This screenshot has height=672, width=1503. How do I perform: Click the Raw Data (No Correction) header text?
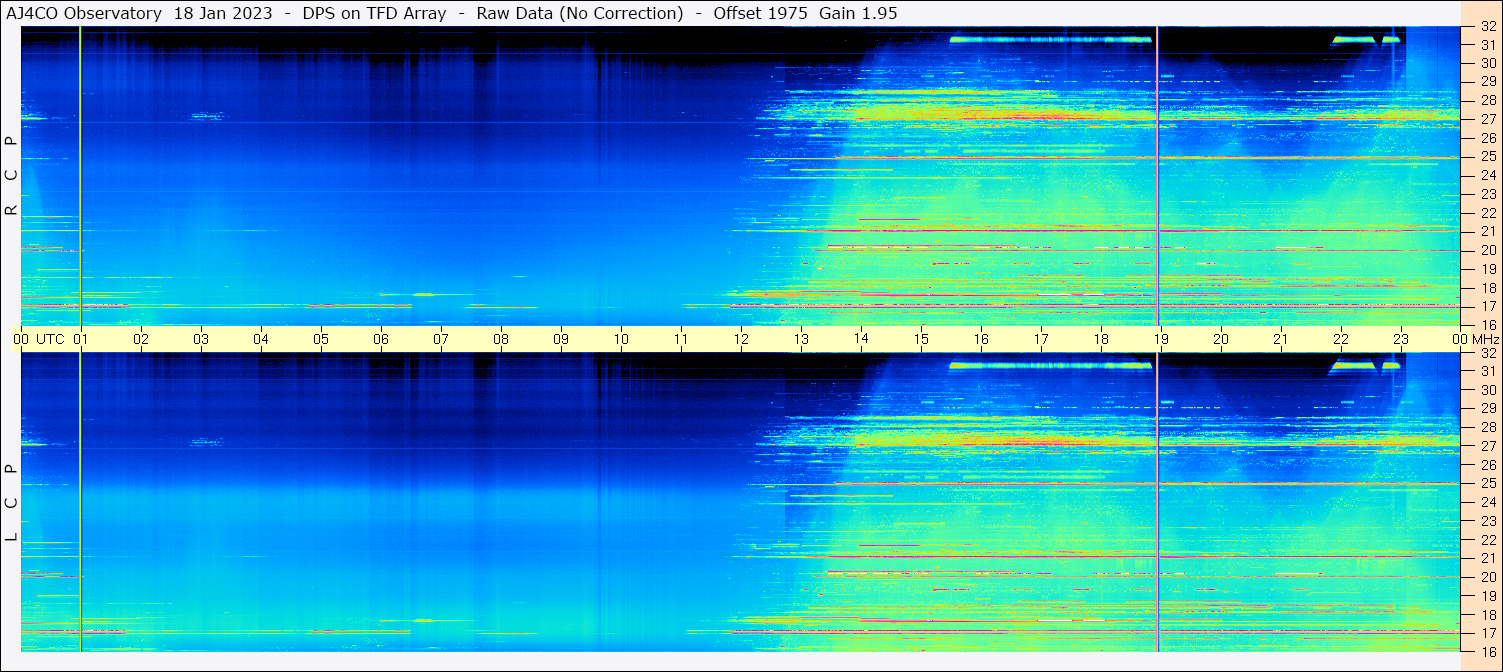click(x=580, y=13)
